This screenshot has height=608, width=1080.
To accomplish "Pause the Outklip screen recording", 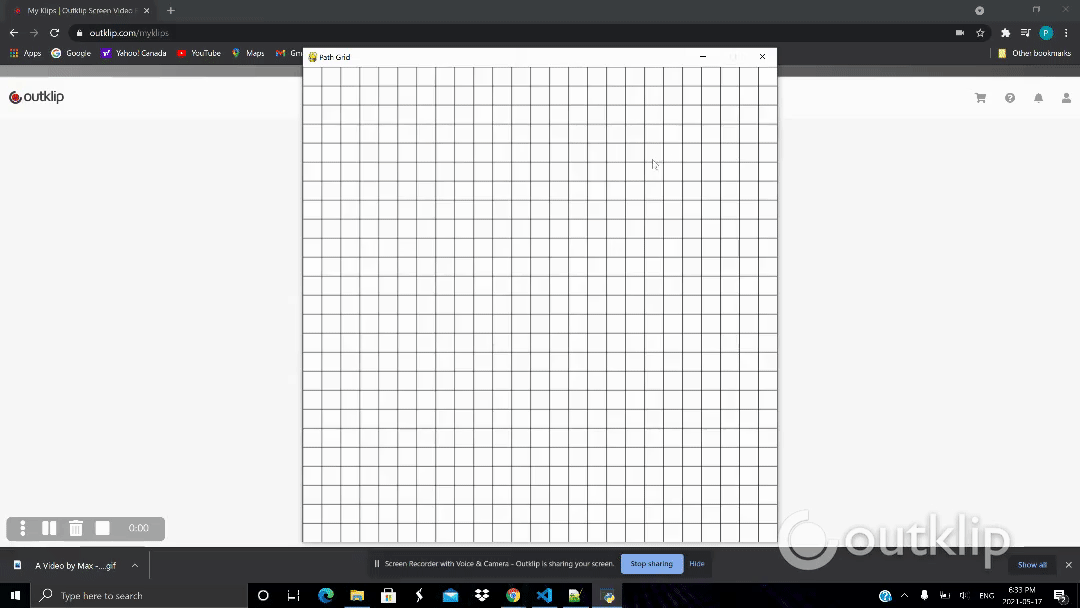I will 49,528.
